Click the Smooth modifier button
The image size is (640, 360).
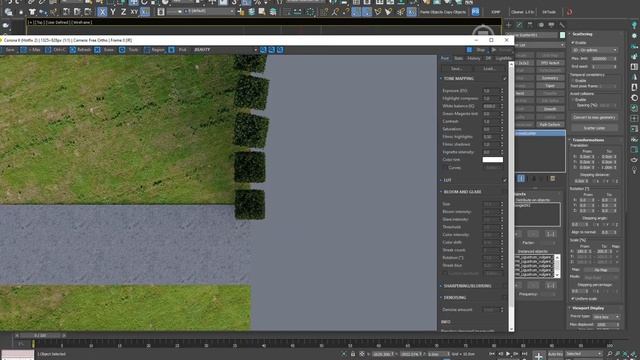coord(550,109)
